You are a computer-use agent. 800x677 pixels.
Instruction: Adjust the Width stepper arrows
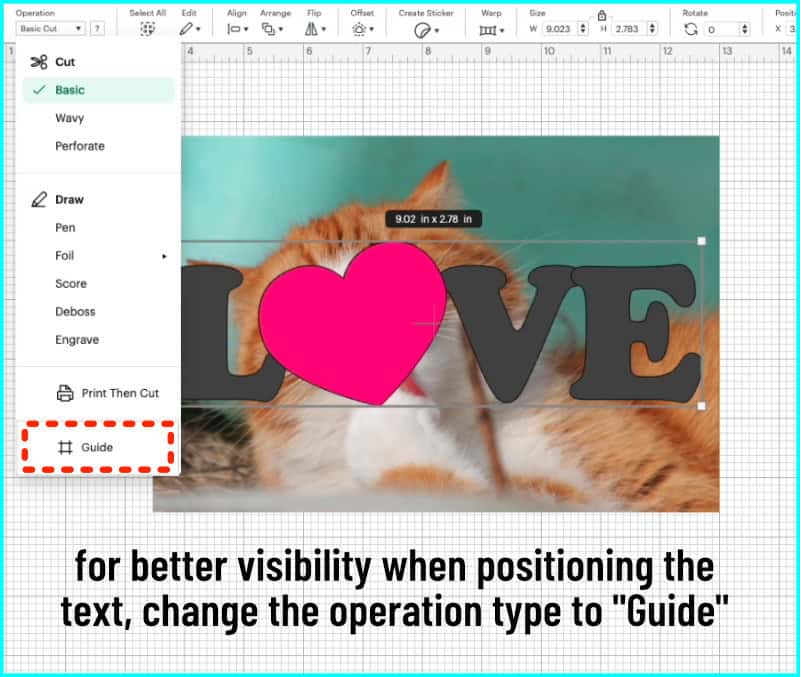coord(583,29)
